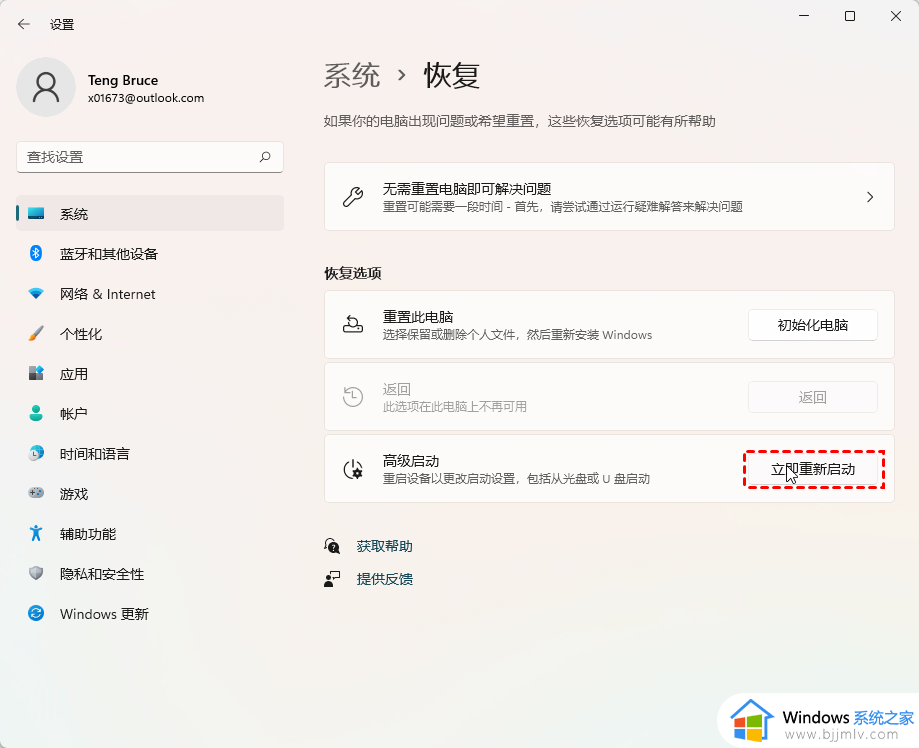919x748 pixels.
Task: Go to 游戏 settings
Action: [x=150, y=494]
